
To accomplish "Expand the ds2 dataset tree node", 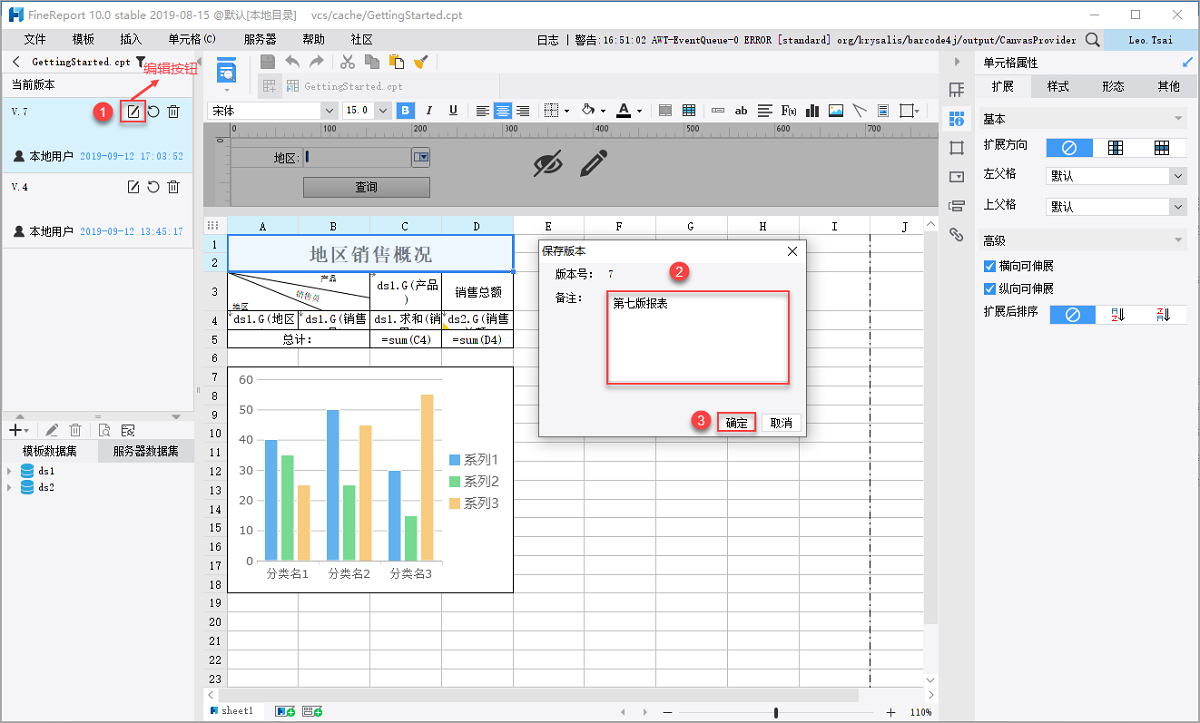I will tap(10, 487).
